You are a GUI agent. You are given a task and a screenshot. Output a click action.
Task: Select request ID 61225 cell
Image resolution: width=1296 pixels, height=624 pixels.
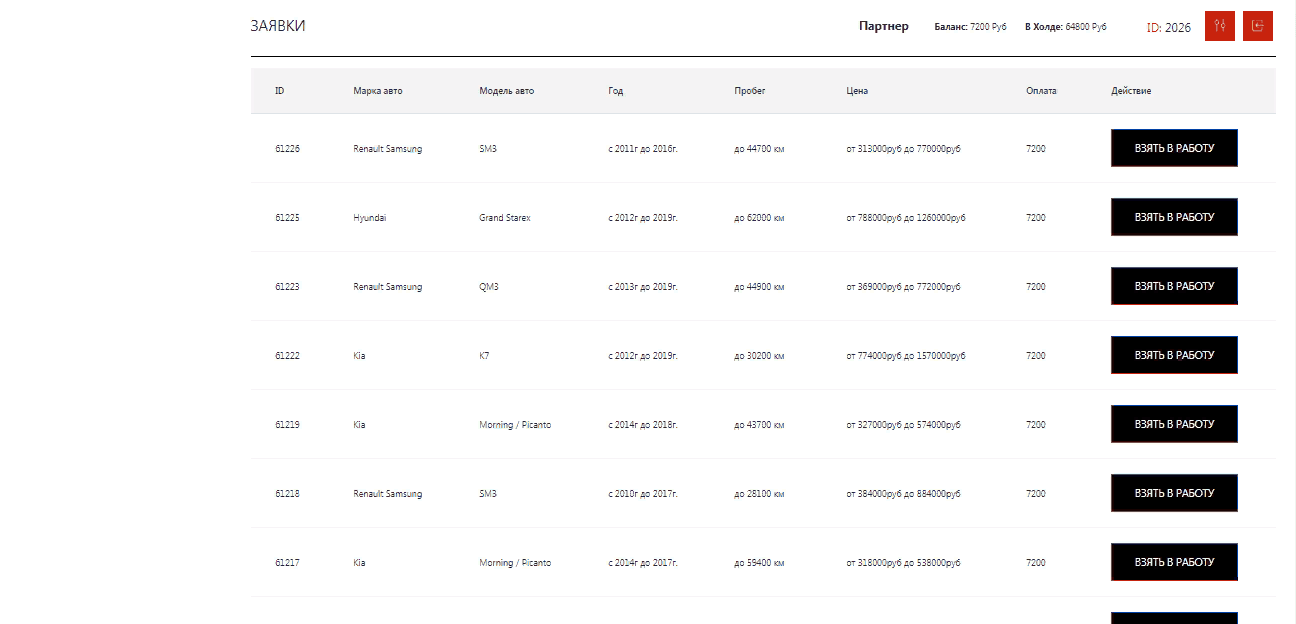click(287, 218)
